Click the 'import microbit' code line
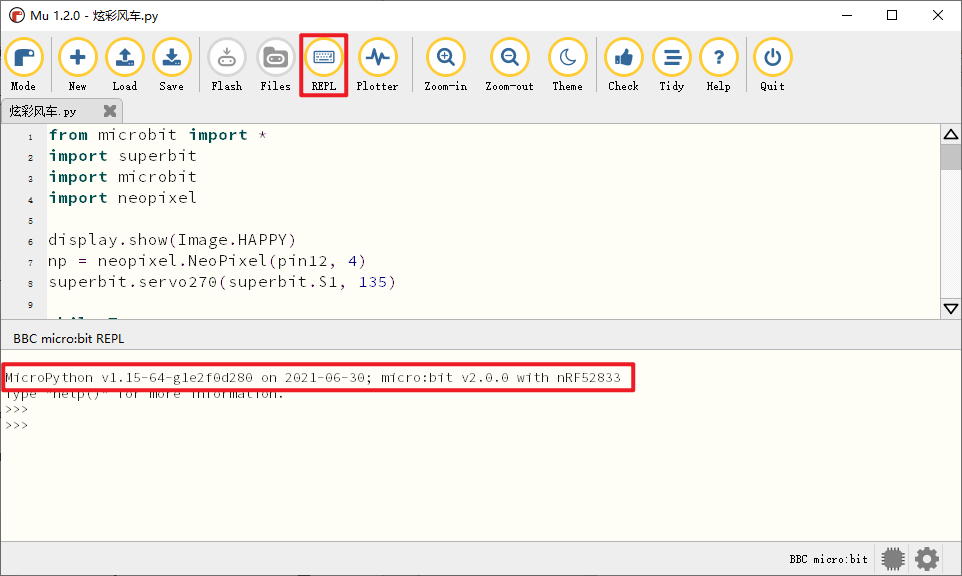Viewport: 962px width, 576px height. (x=123, y=177)
